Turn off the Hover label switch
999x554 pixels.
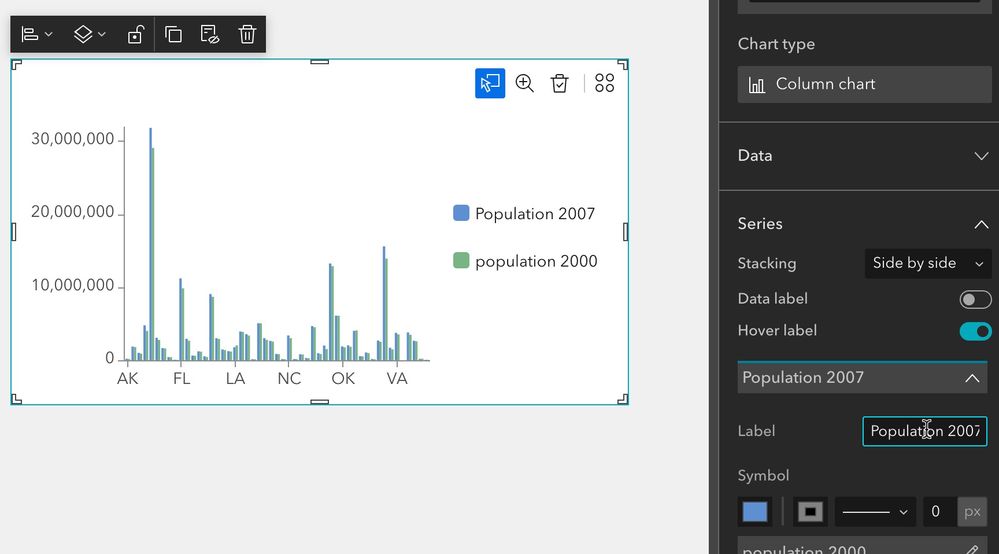(x=975, y=331)
